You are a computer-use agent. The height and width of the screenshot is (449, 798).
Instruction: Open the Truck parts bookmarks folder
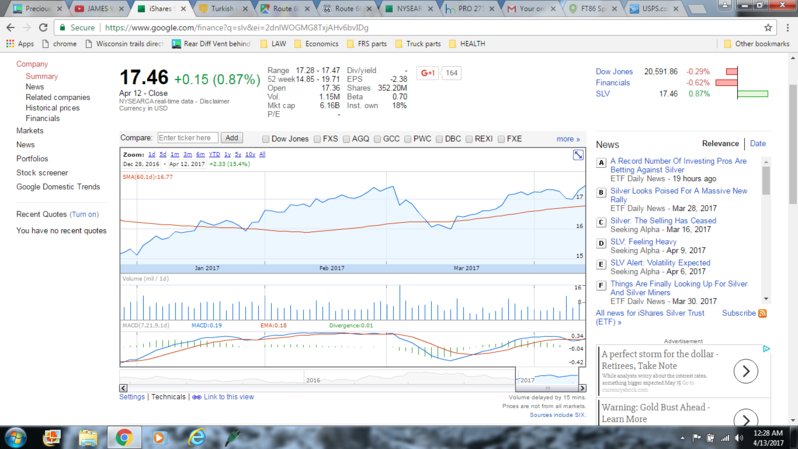418,44
